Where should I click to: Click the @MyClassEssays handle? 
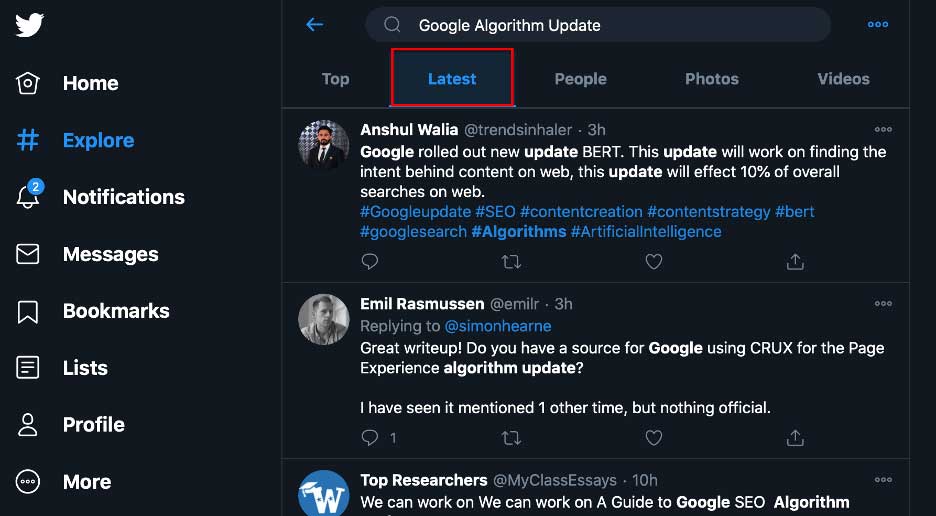[x=555, y=480]
